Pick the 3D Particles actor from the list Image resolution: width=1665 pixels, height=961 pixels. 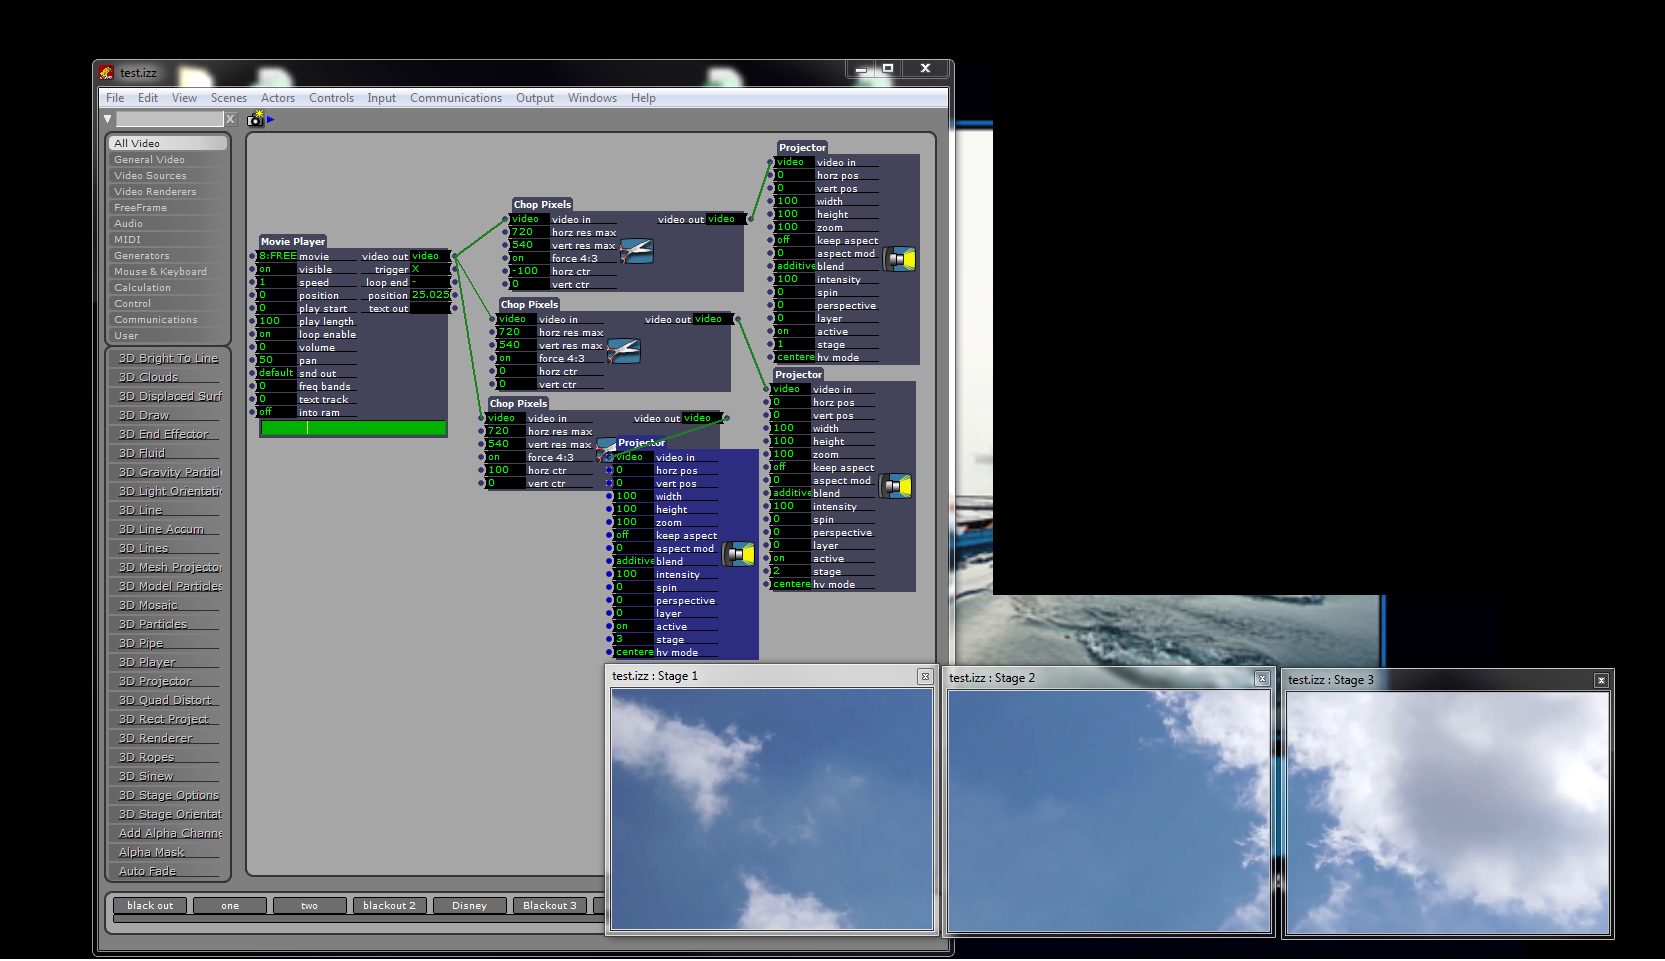point(168,624)
